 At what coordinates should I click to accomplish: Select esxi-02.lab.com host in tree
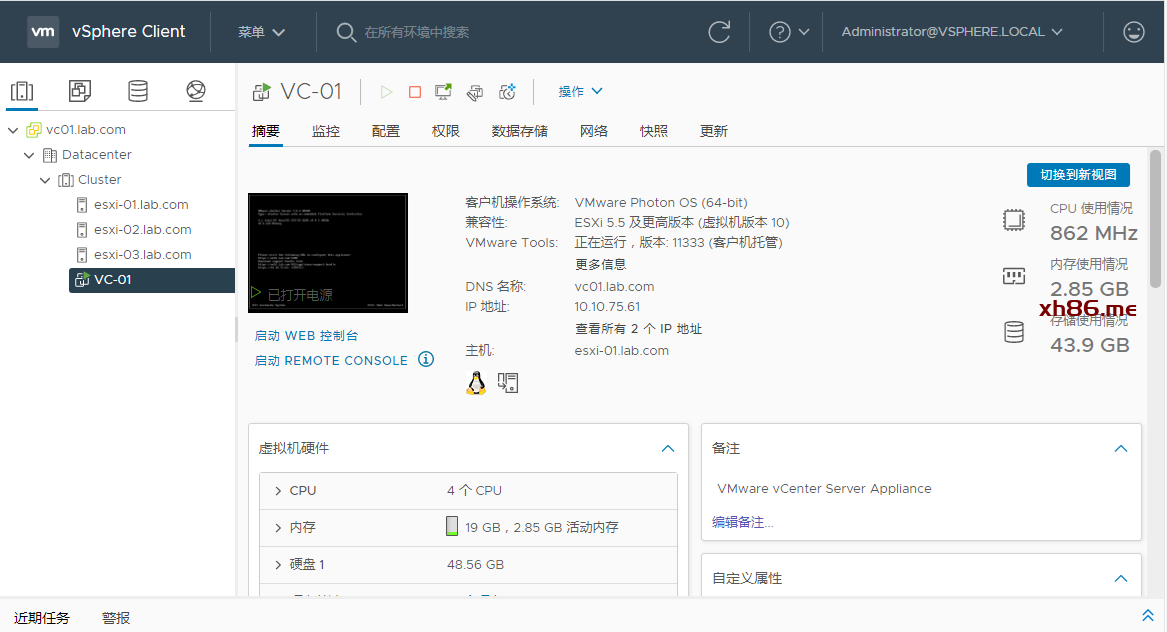point(142,230)
